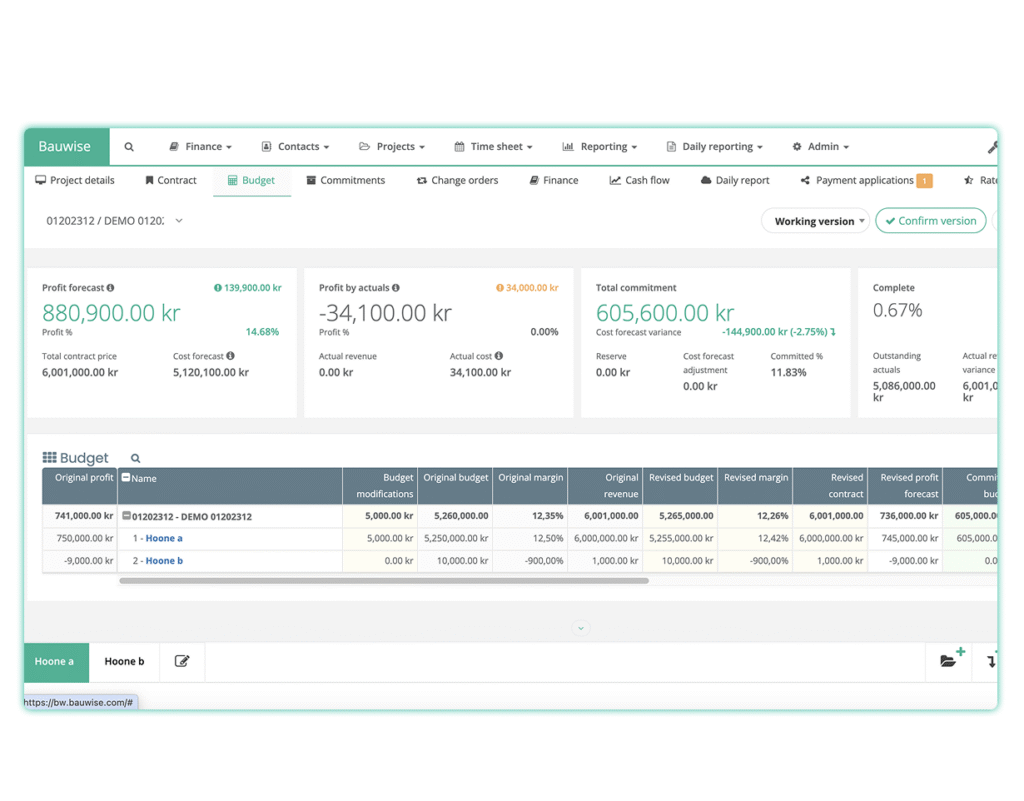Image resolution: width=1024 pixels, height=801 pixels.
Task: Open the project Finance tab
Action: click(x=553, y=180)
